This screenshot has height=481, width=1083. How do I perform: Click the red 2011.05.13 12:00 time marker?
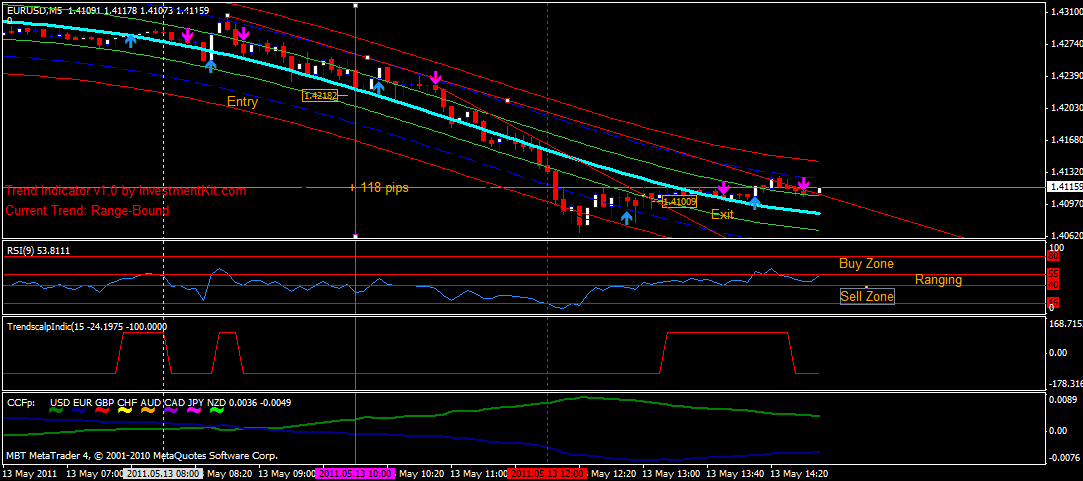coord(548,473)
